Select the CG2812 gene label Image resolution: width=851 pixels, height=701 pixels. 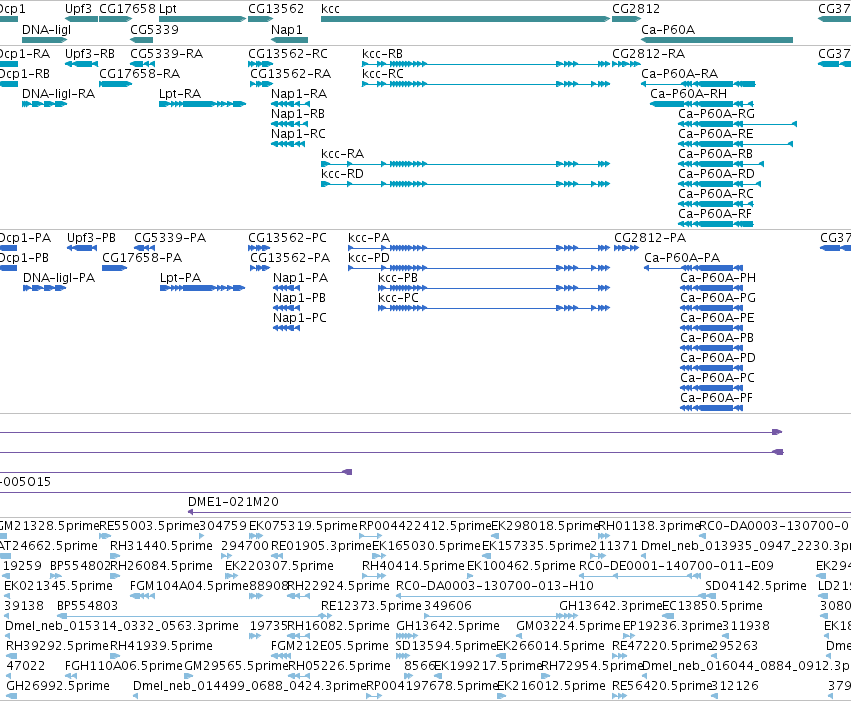[636, 9]
